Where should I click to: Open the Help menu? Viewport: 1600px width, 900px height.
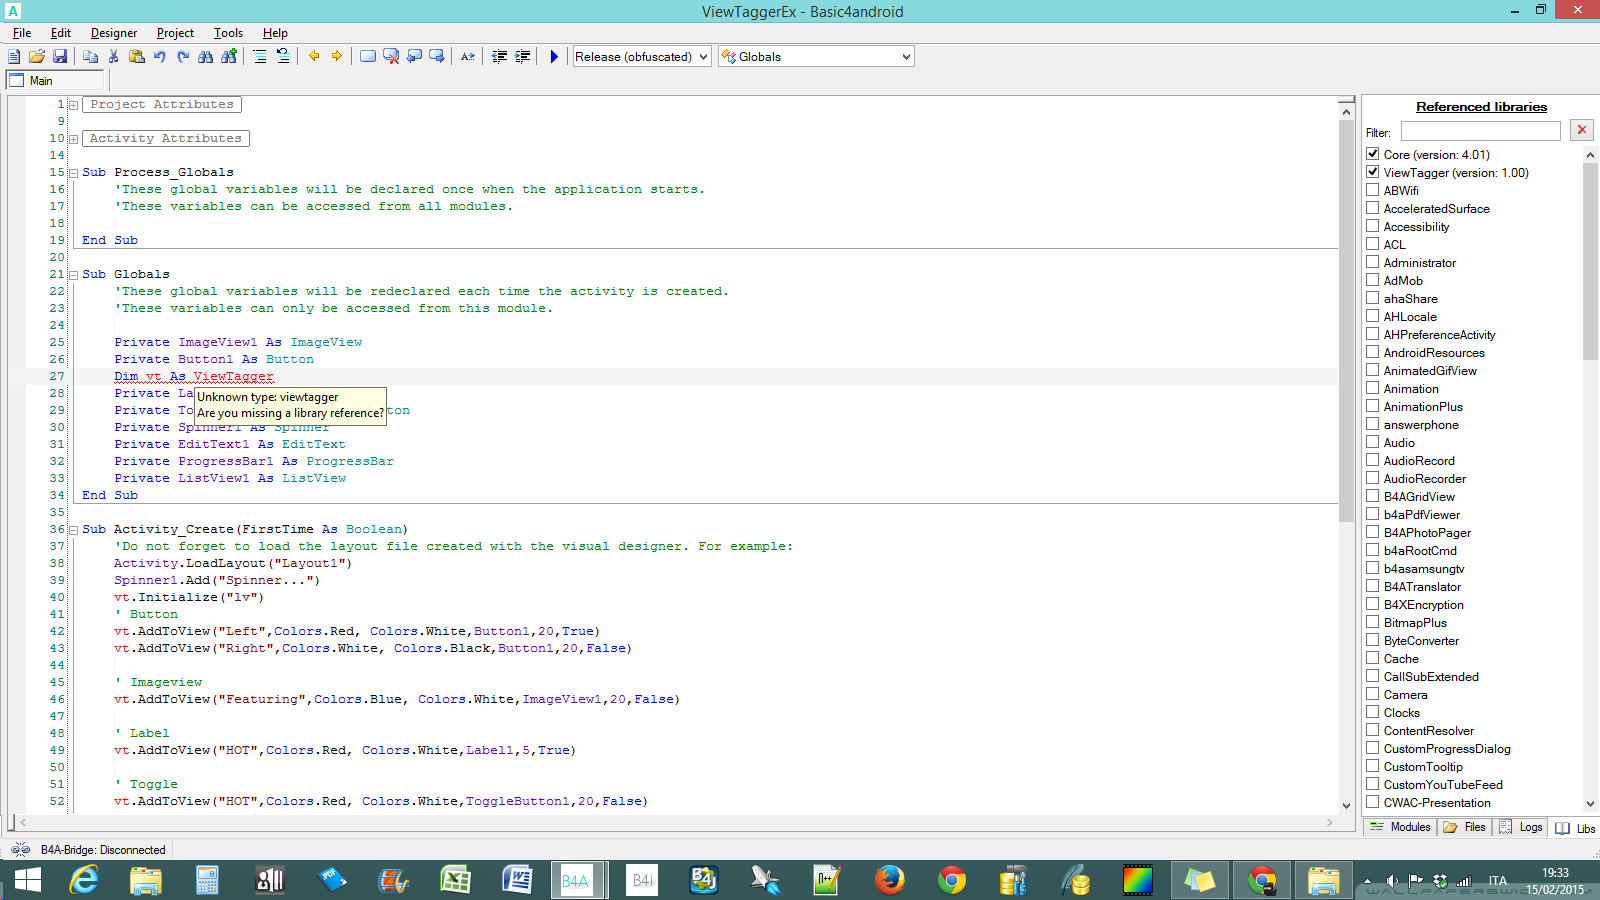[275, 33]
